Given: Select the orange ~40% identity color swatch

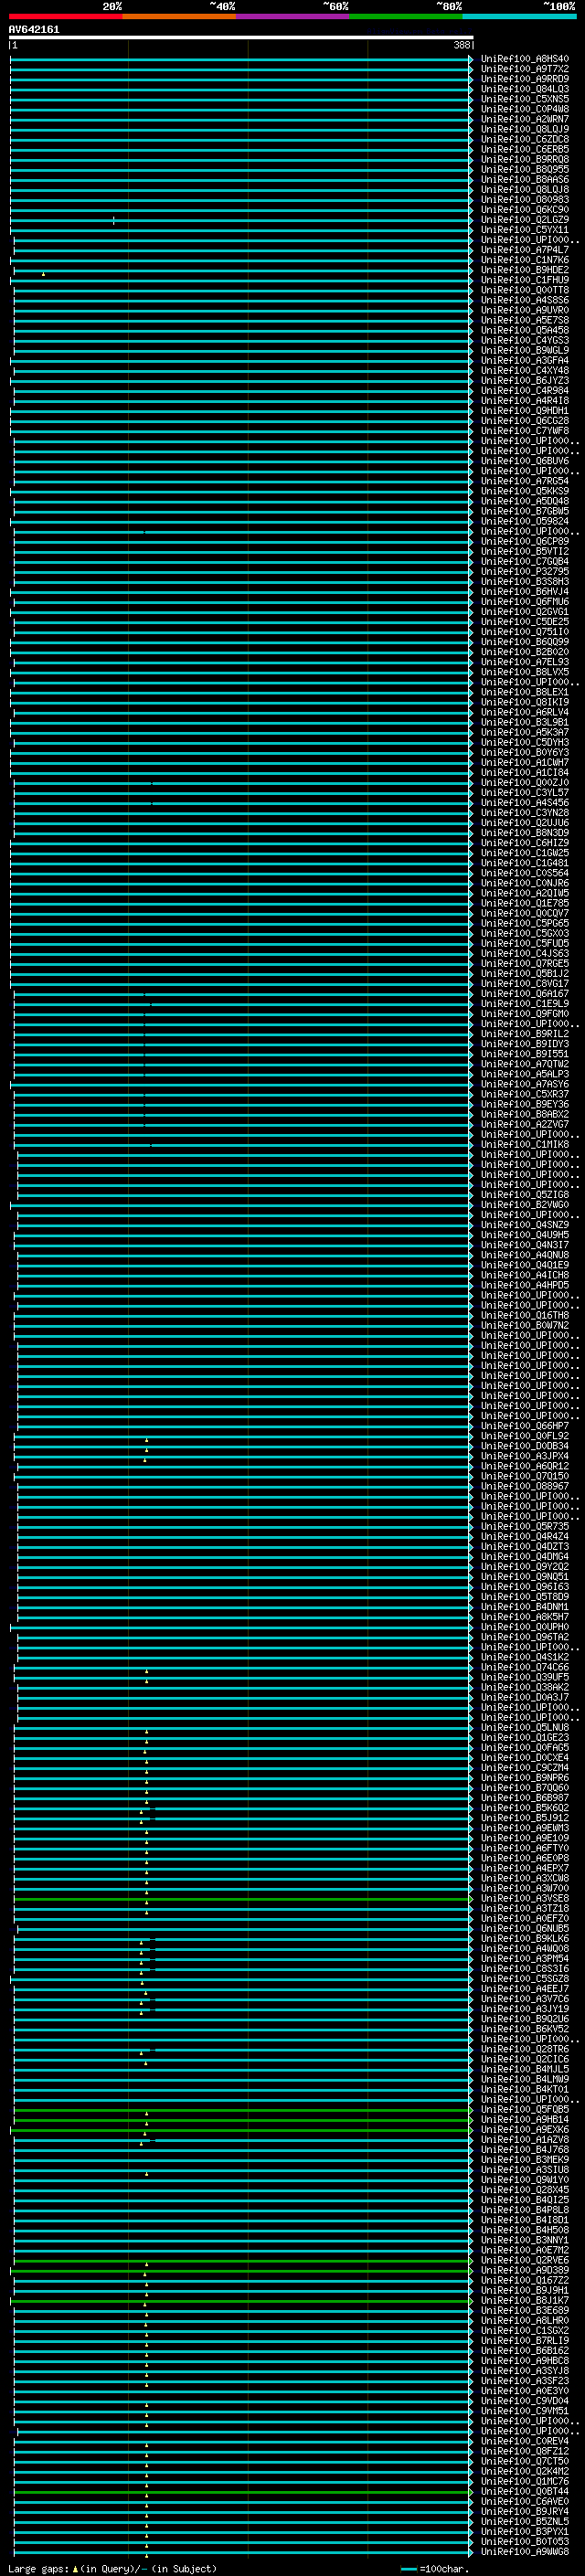Looking at the screenshot, I should click(179, 16).
